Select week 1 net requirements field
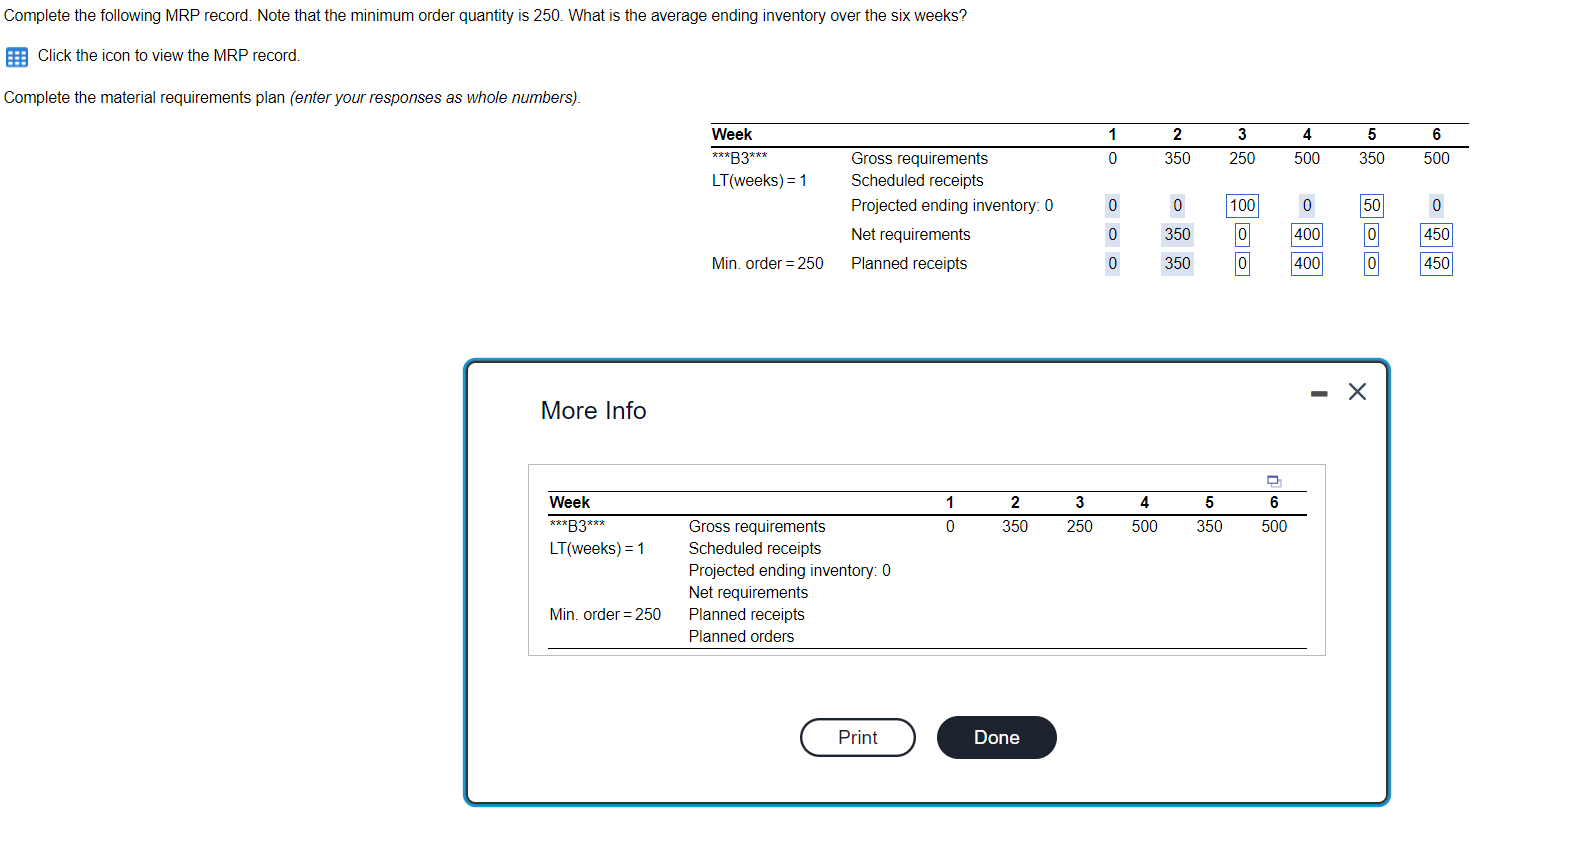The width and height of the screenshot is (1572, 860). point(1112,235)
